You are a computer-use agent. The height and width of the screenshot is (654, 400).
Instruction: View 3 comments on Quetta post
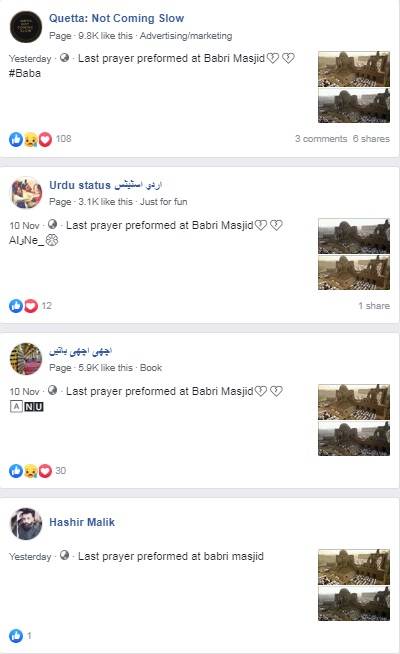click(321, 138)
